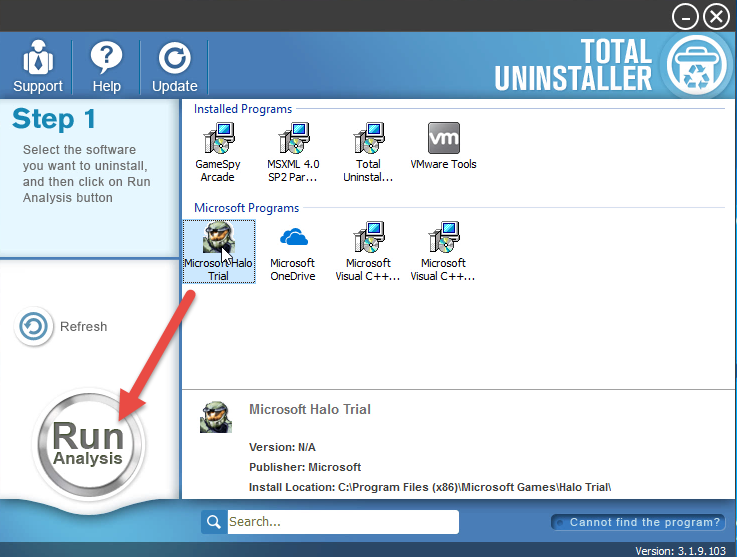Open the Help toolbar icon
The image size is (737, 557).
point(106,66)
